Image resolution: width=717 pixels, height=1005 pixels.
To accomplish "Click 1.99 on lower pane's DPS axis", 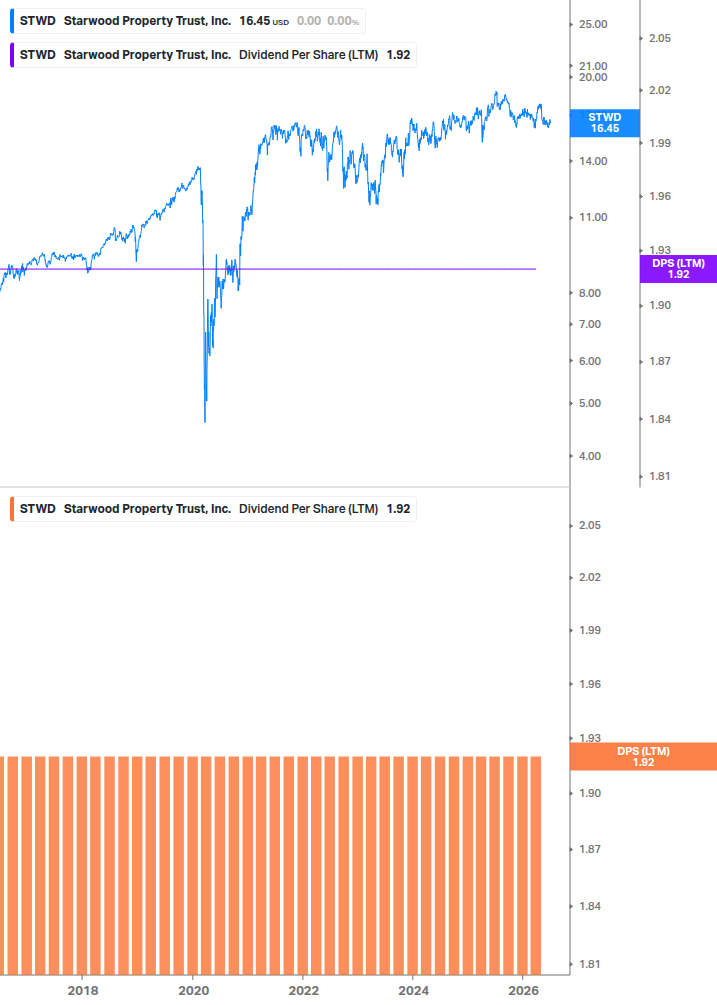I will click(x=590, y=631).
